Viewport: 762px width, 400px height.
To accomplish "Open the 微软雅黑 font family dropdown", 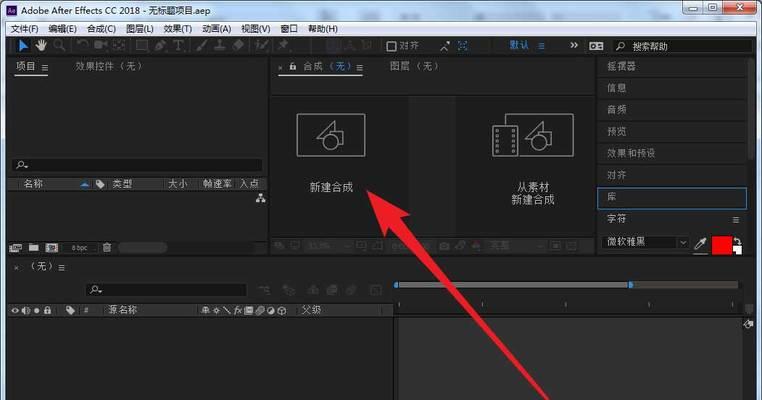I will pyautogui.click(x=683, y=243).
